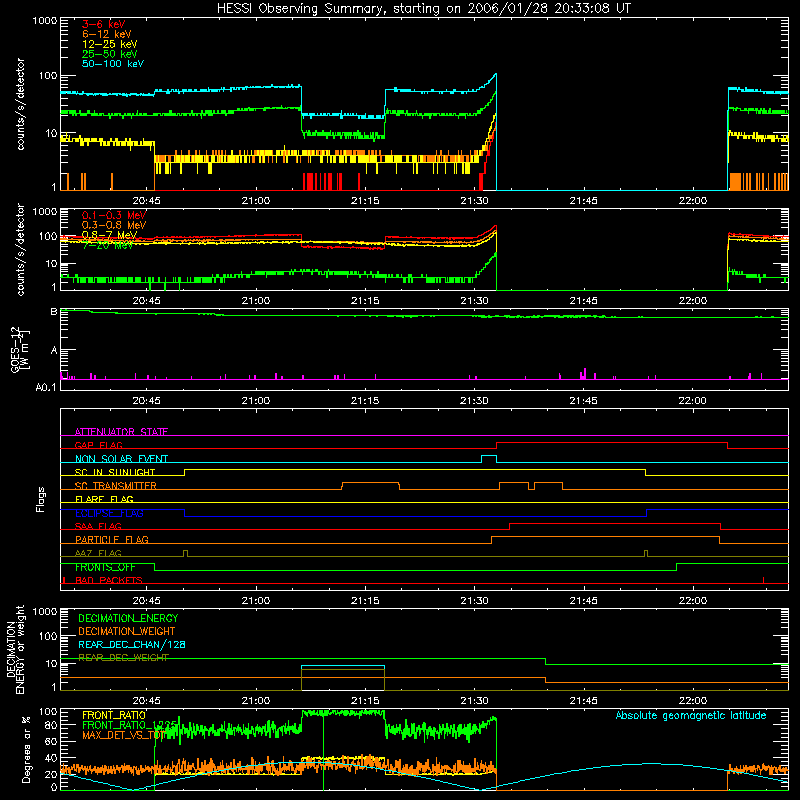
Task: Click the 0.8-7 MeV legend label
Action: 109,235
